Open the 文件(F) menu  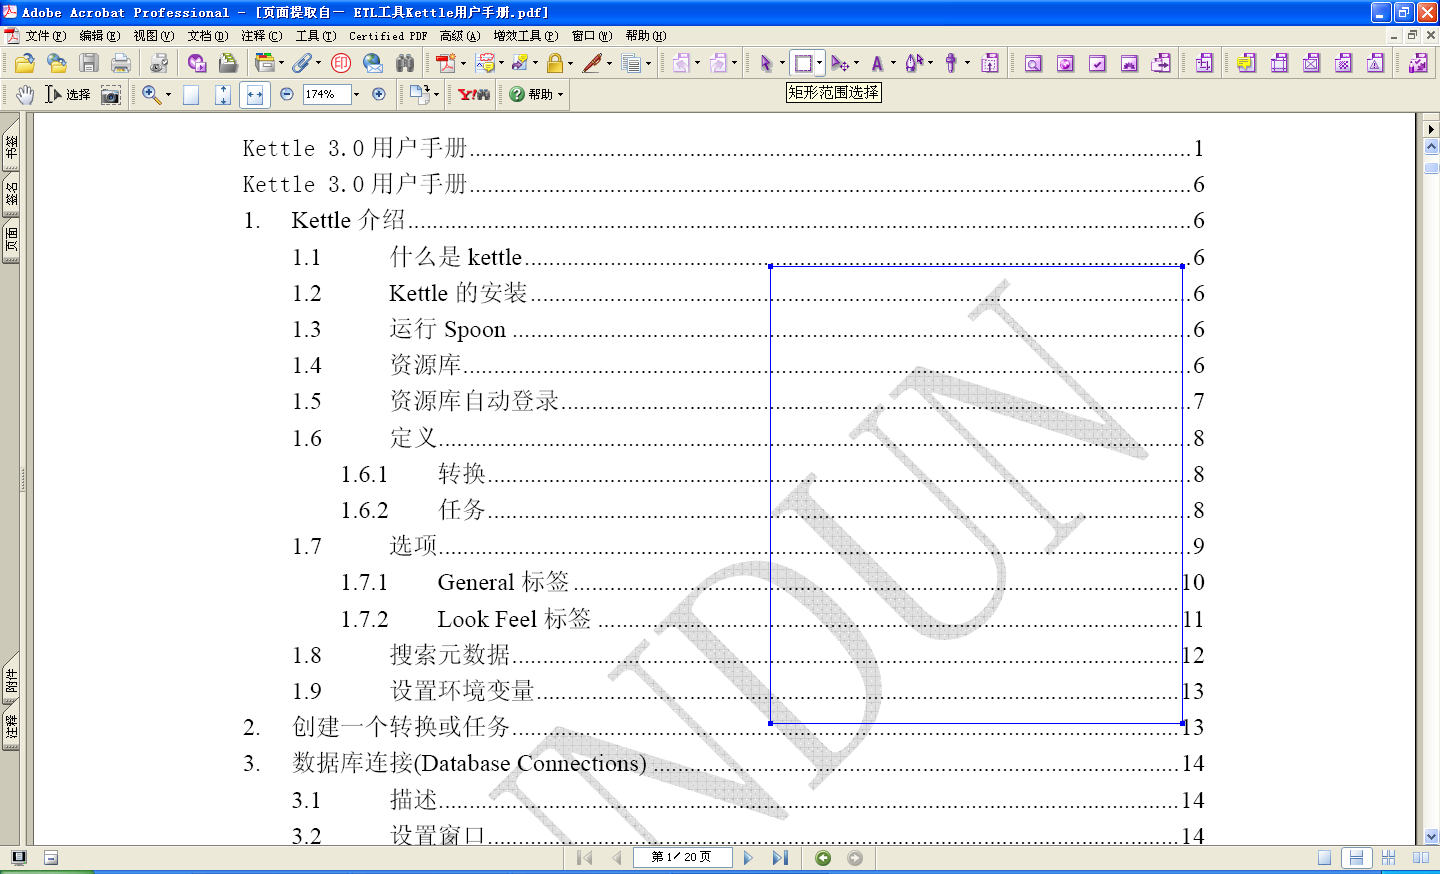point(45,36)
